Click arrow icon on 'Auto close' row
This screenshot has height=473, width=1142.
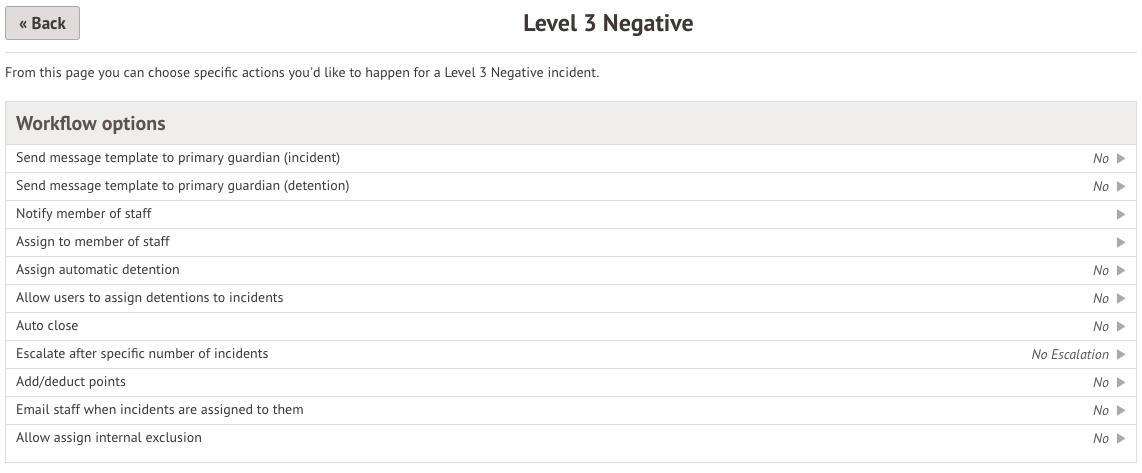(x=1121, y=326)
